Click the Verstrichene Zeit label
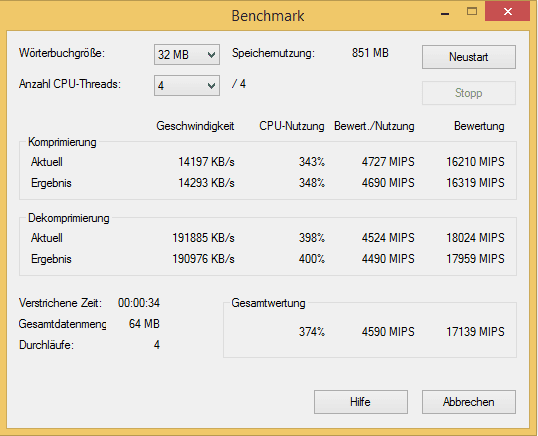 click(60, 303)
